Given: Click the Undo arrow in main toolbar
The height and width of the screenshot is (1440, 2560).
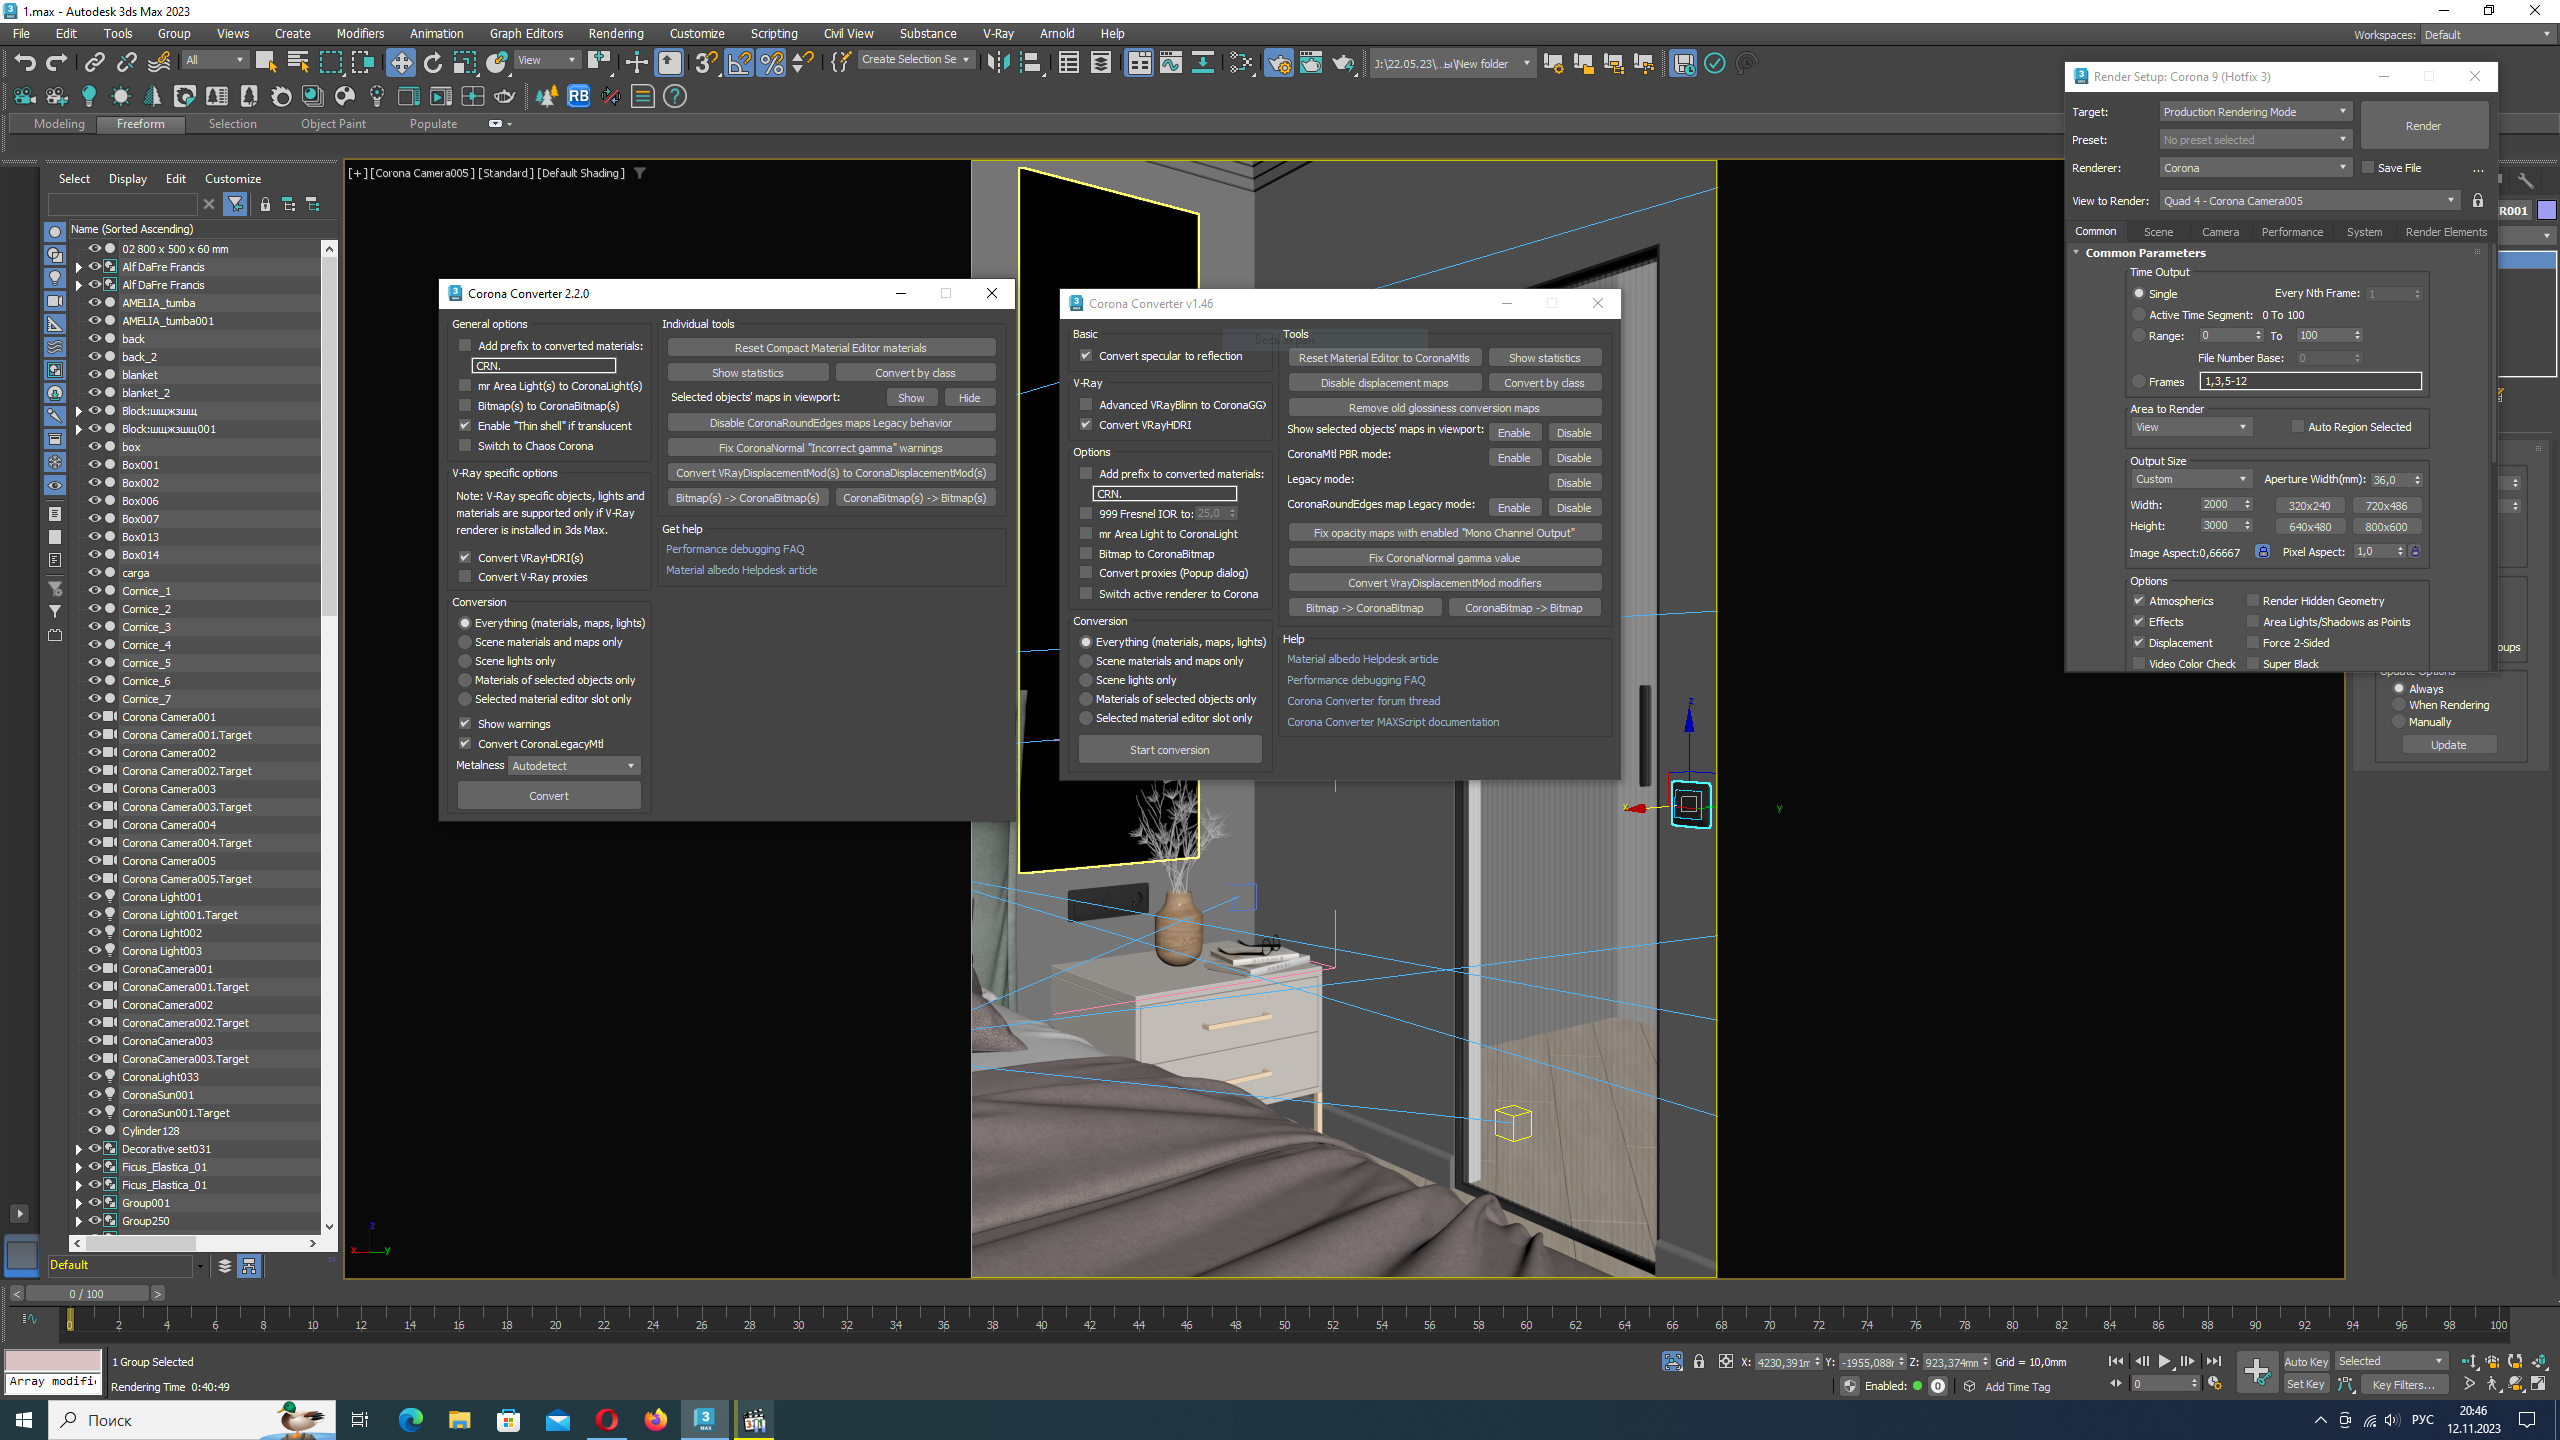Looking at the screenshot, I should pyautogui.click(x=24, y=63).
